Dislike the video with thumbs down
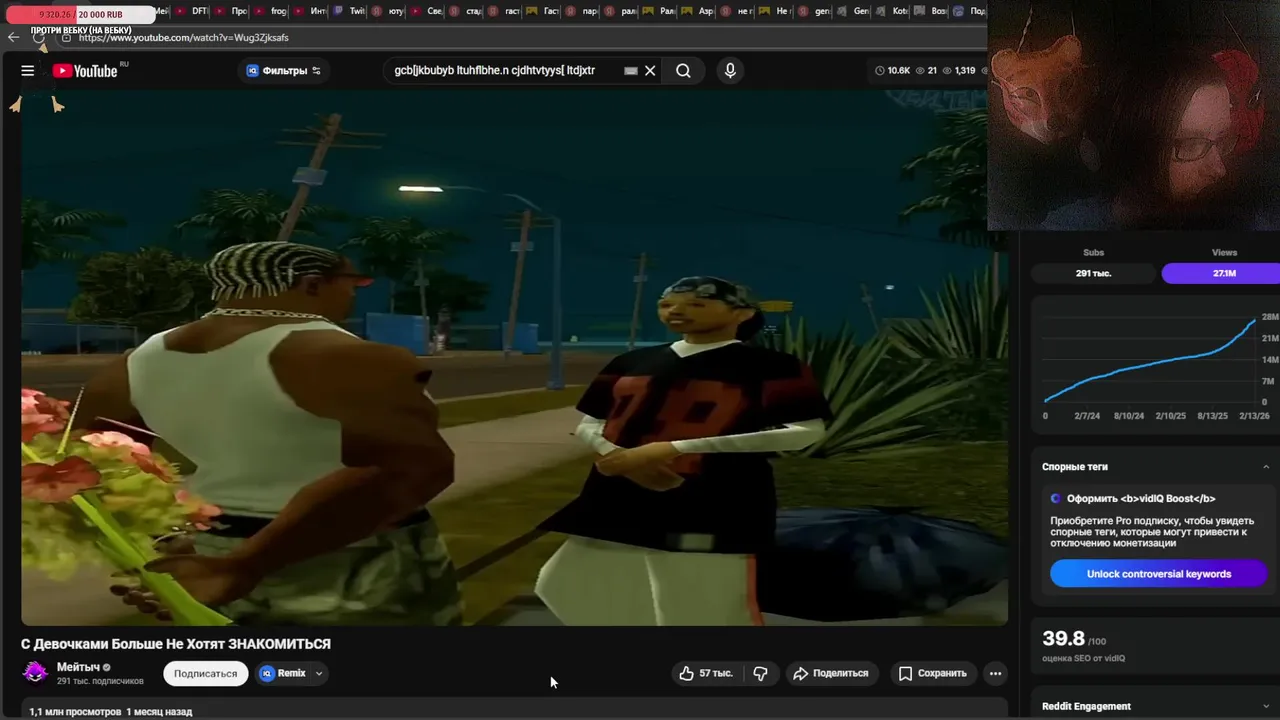Image resolution: width=1280 pixels, height=720 pixels. [x=760, y=673]
